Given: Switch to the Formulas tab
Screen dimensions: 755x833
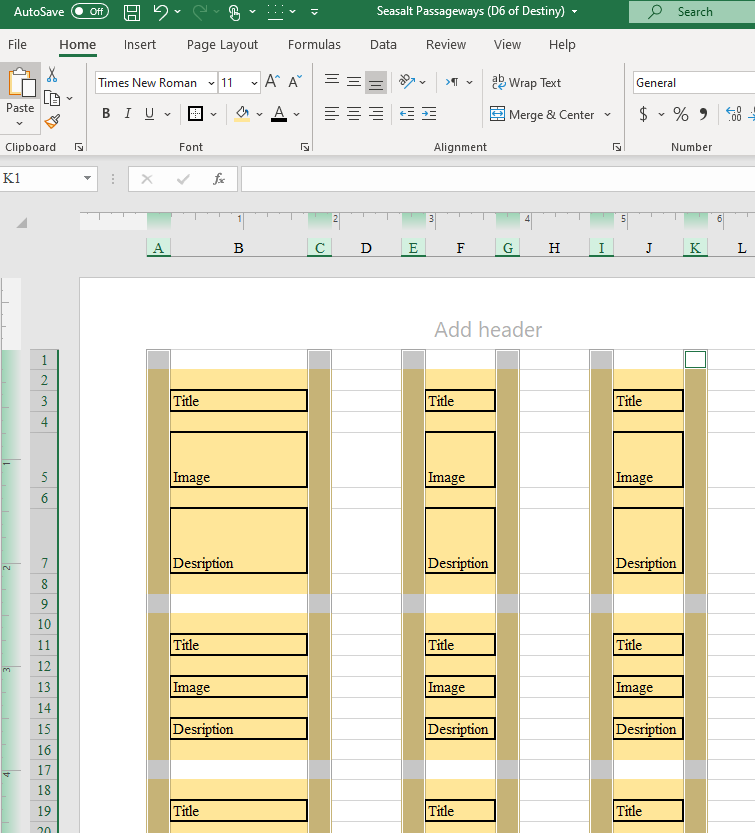Looking at the screenshot, I should (x=314, y=44).
